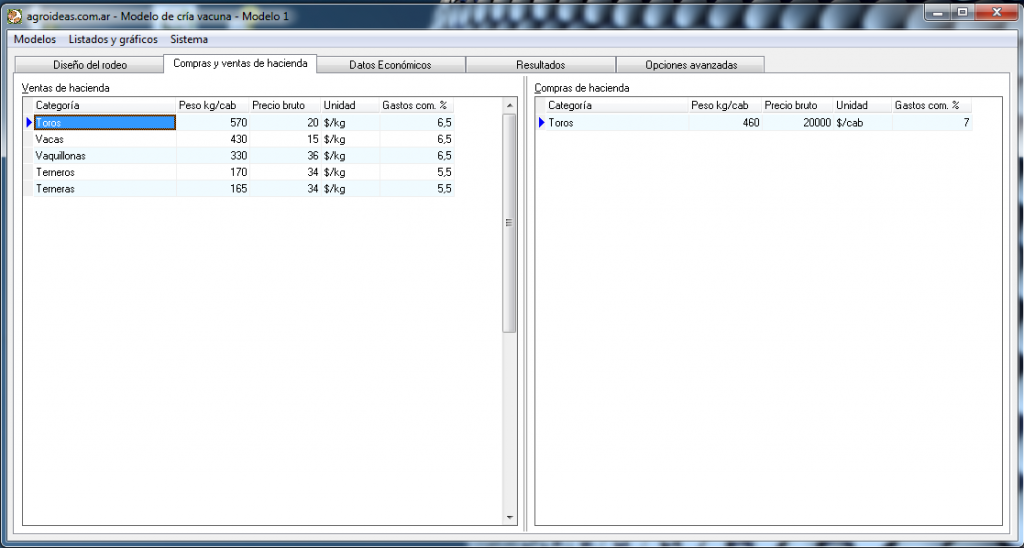Click the Peso kg/cab header in Compras

[725, 105]
